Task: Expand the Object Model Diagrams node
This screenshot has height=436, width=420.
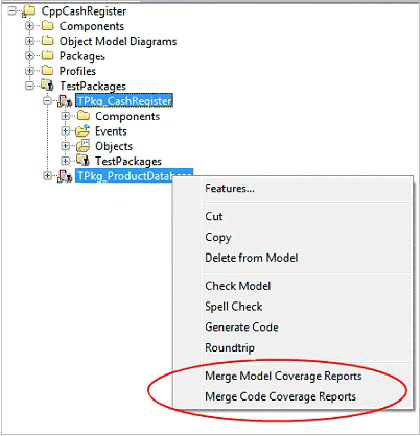Action: click(x=30, y=41)
